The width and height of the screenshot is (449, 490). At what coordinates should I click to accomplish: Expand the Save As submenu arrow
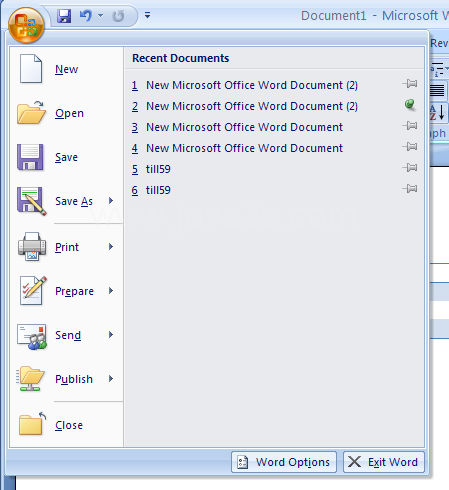coord(111,200)
